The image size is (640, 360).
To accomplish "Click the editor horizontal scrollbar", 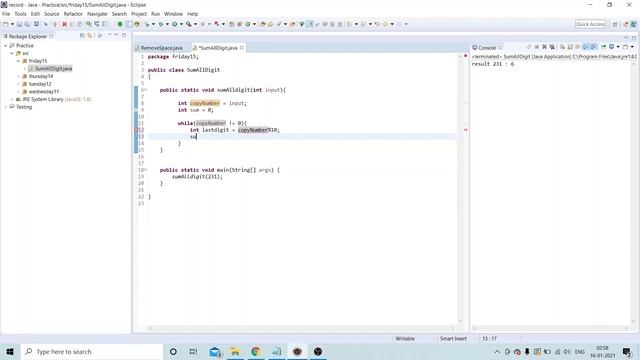I will click(301, 328).
